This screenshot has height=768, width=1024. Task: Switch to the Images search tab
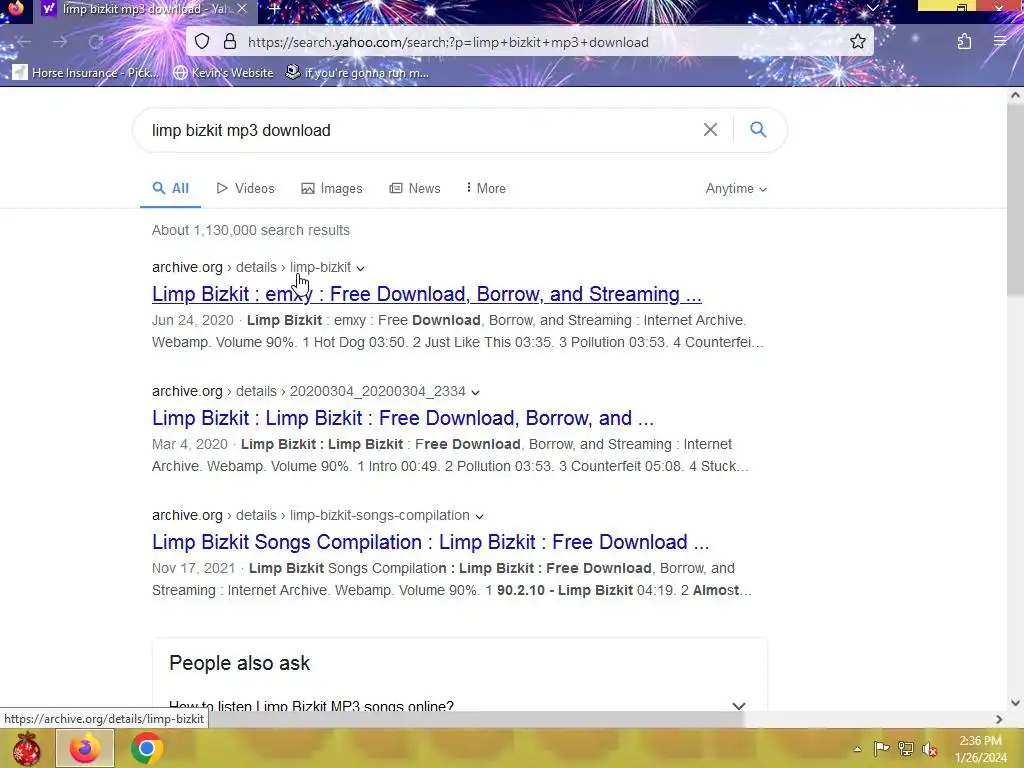tap(332, 188)
